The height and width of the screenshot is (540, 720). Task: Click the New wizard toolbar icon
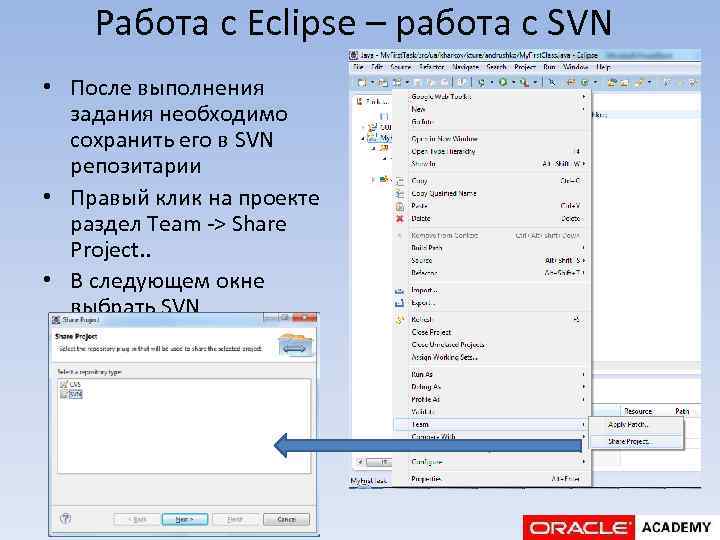pos(362,83)
